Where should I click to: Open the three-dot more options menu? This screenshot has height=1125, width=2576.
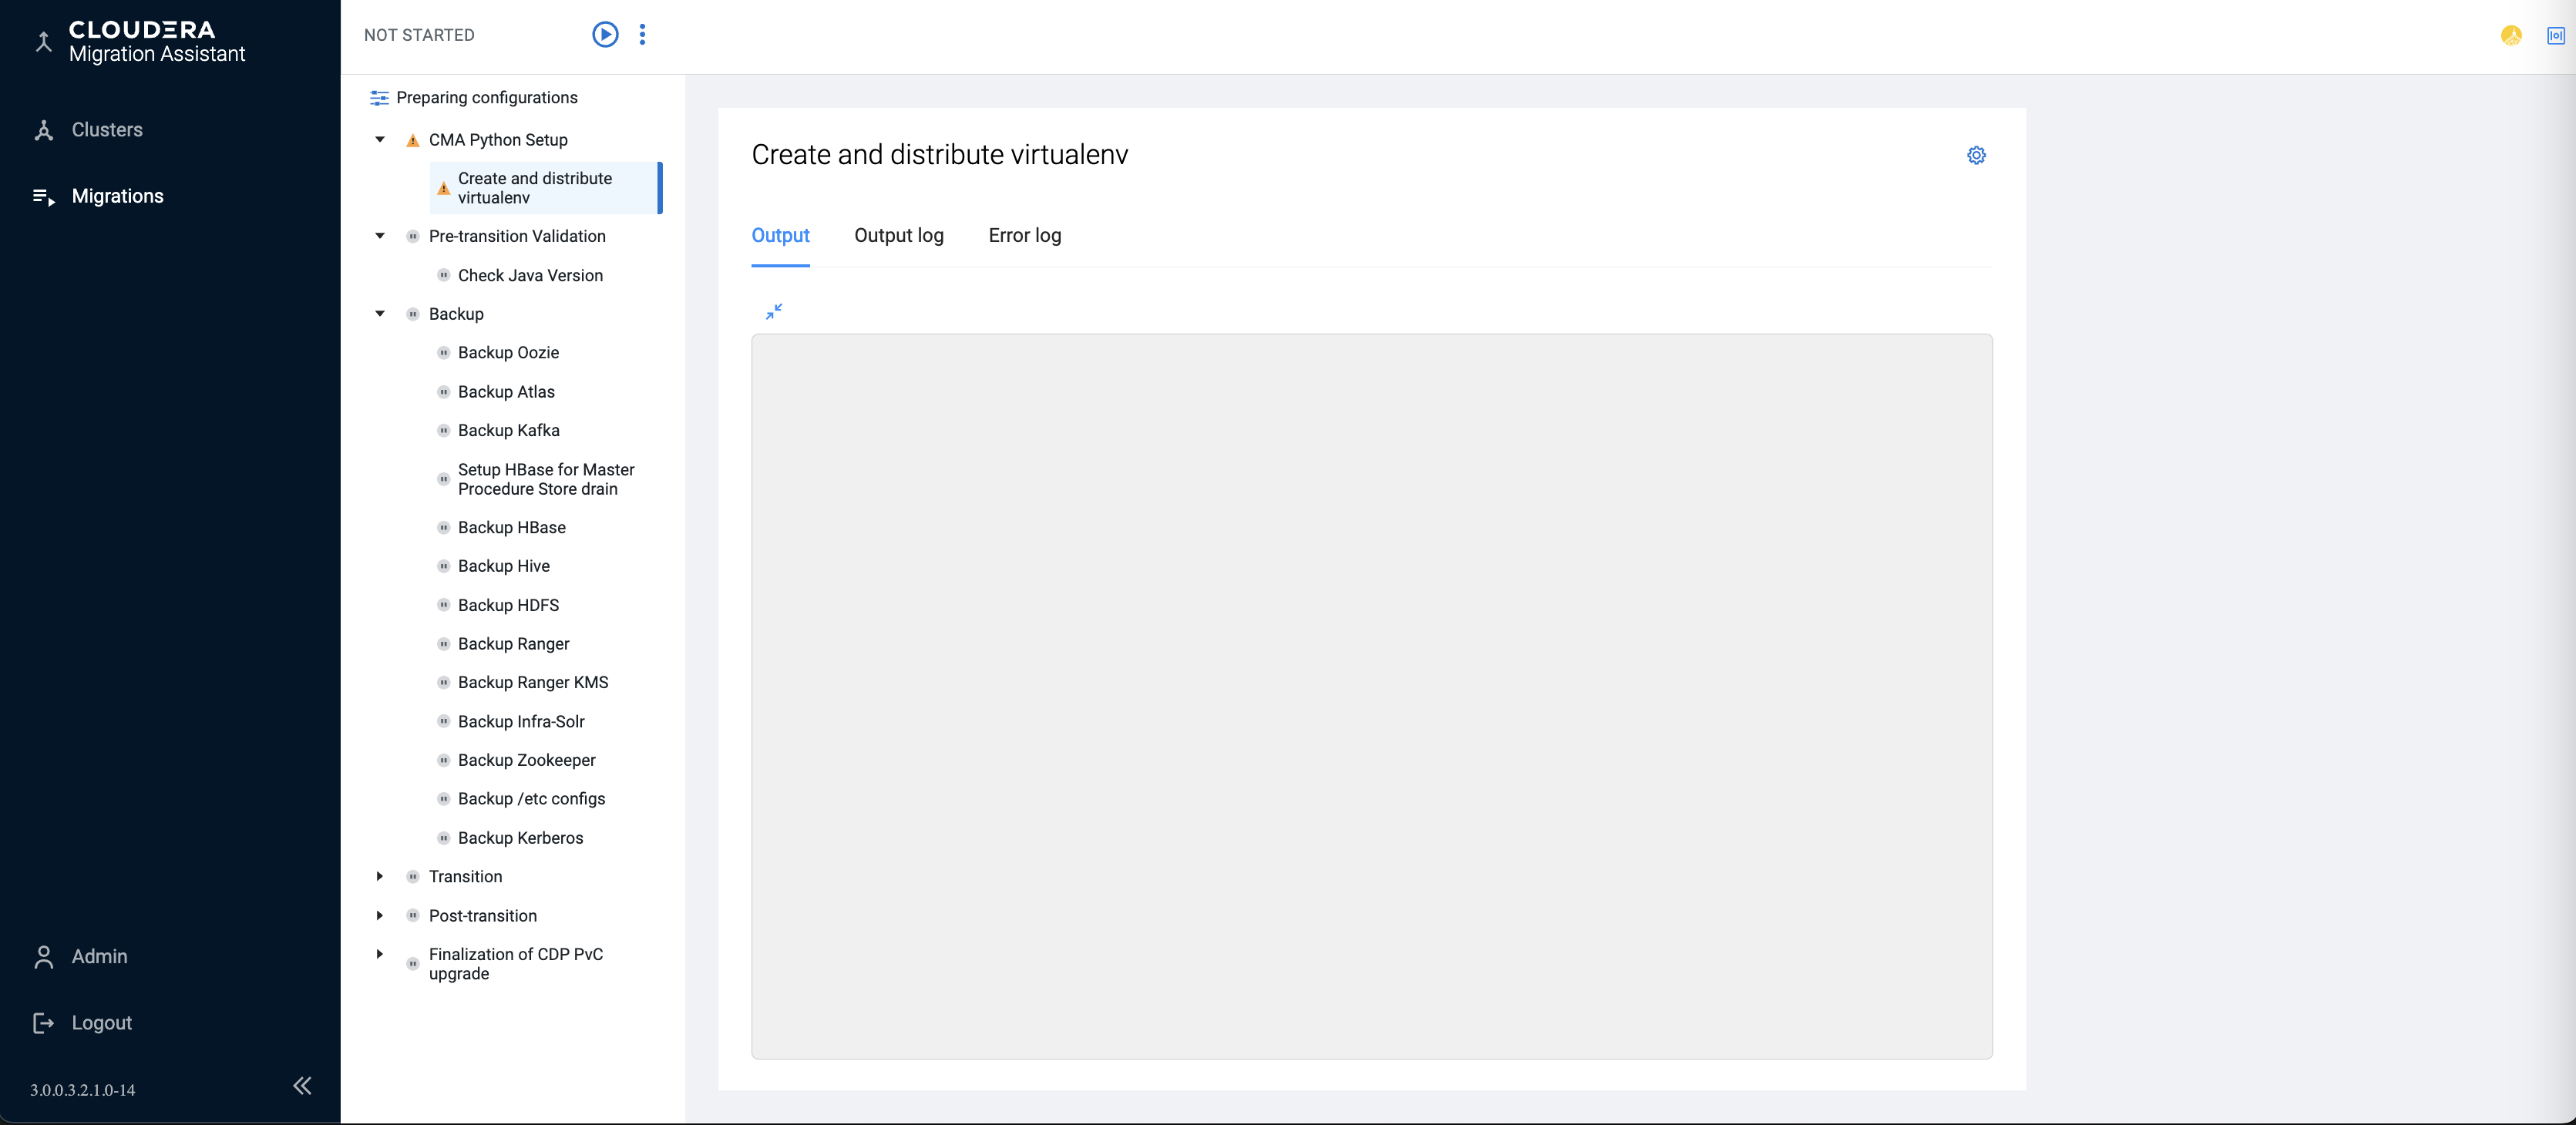click(642, 35)
